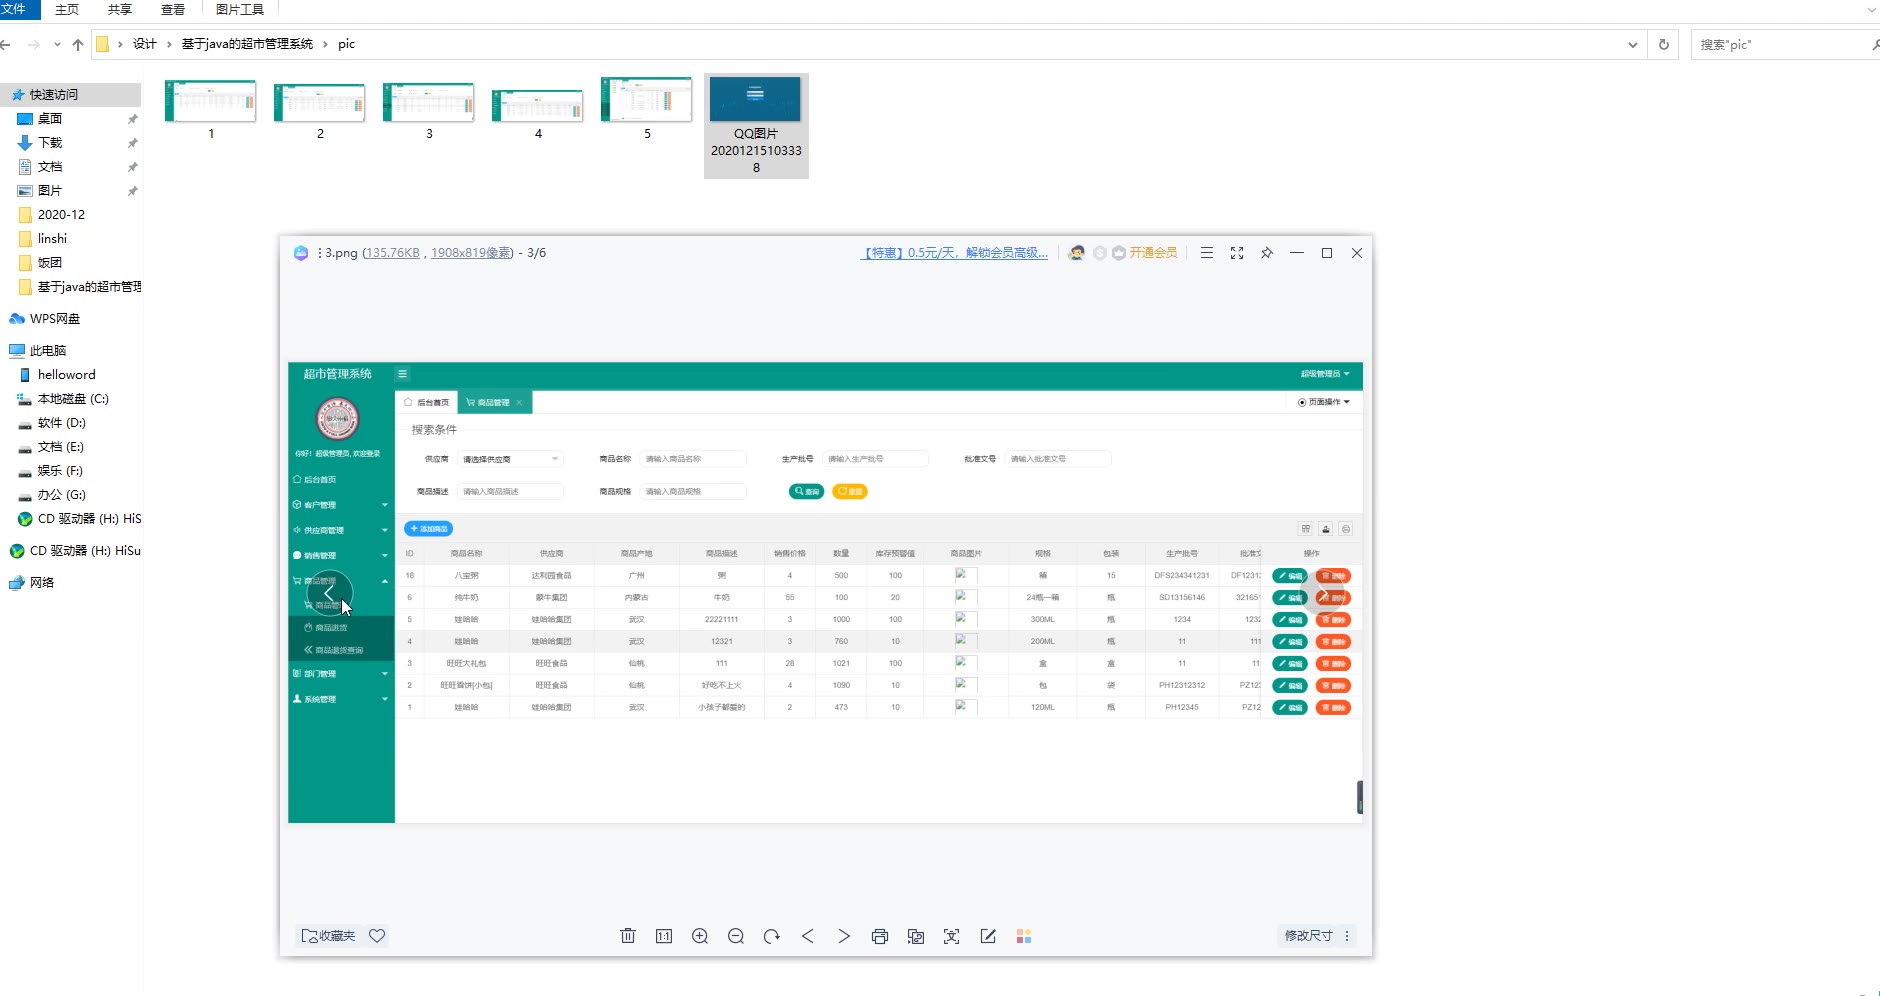This screenshot has height=996, width=1880.
Task: Rotate the image clockwise
Action: 772,936
